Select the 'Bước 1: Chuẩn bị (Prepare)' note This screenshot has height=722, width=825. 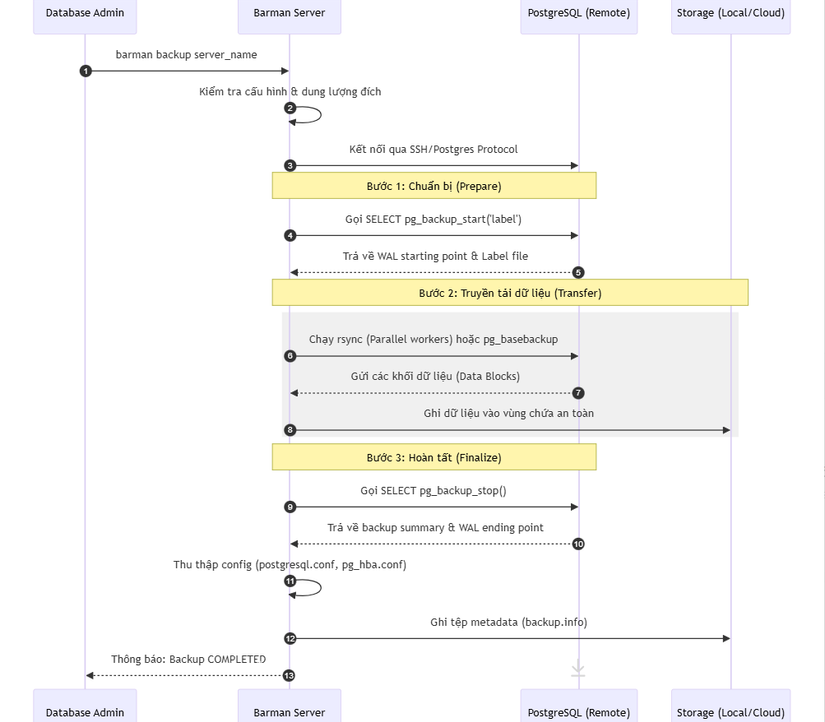click(434, 186)
